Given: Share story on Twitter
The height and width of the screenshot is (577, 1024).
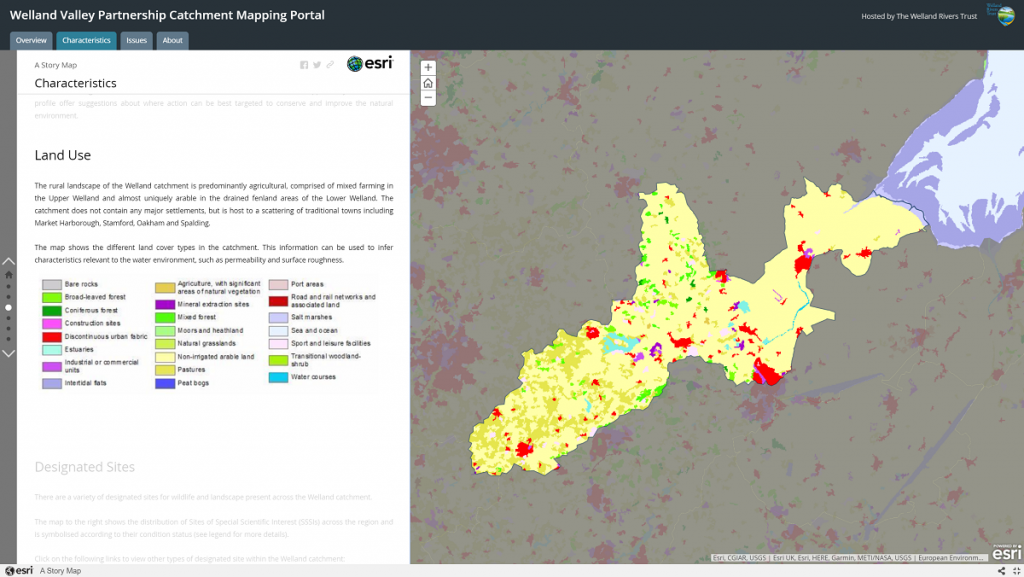Looking at the screenshot, I should click(x=317, y=65).
